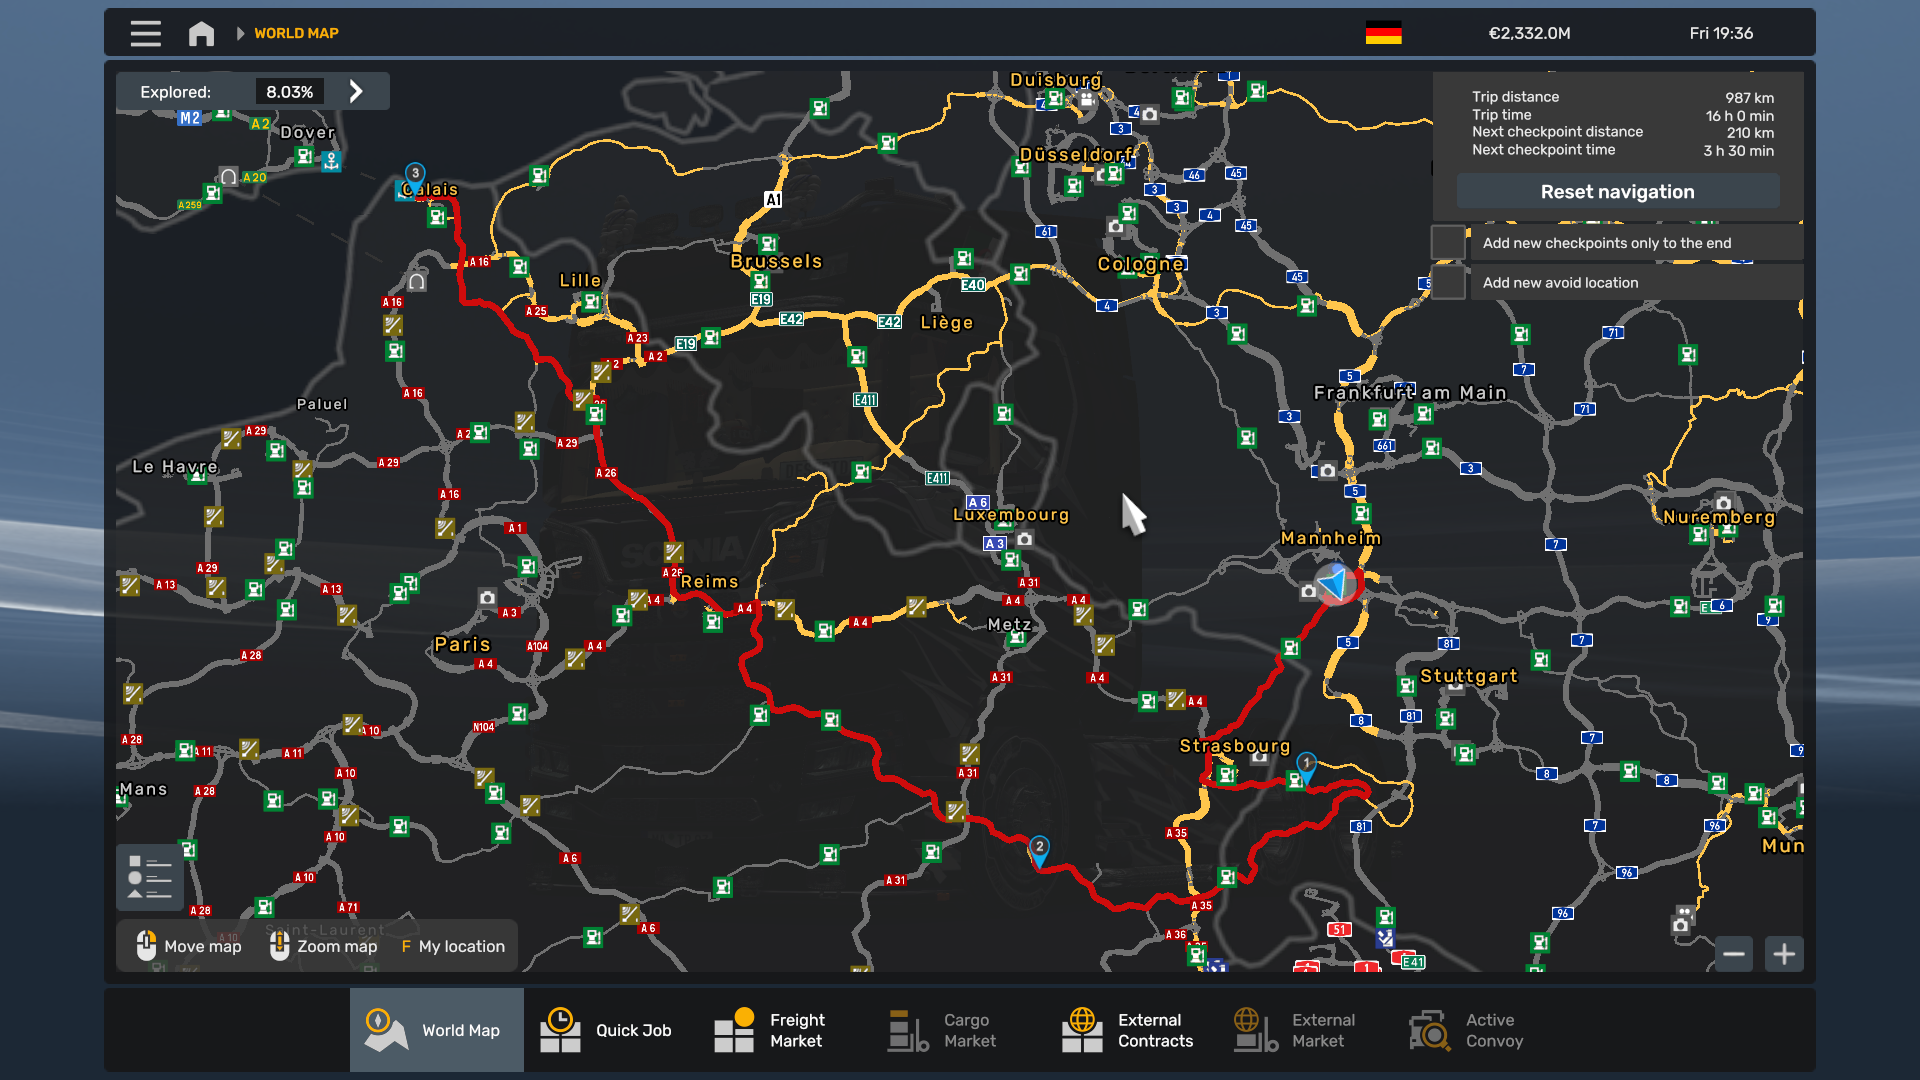Expand the Explored percentage panel arrow

coord(356,92)
